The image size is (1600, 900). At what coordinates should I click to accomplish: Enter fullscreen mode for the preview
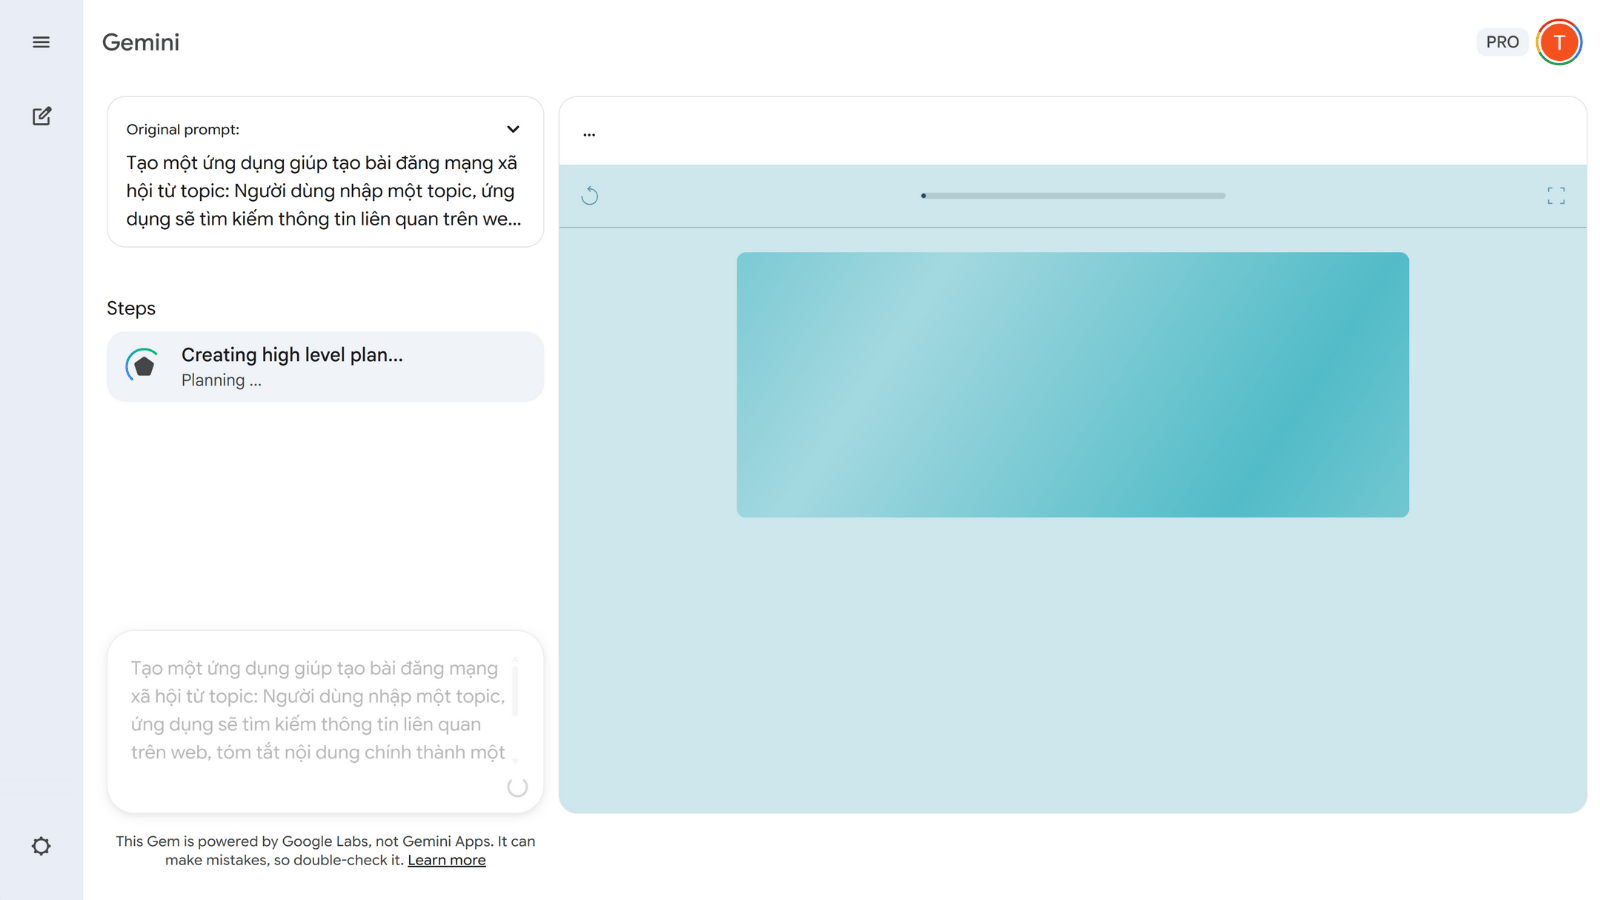[x=1556, y=196]
